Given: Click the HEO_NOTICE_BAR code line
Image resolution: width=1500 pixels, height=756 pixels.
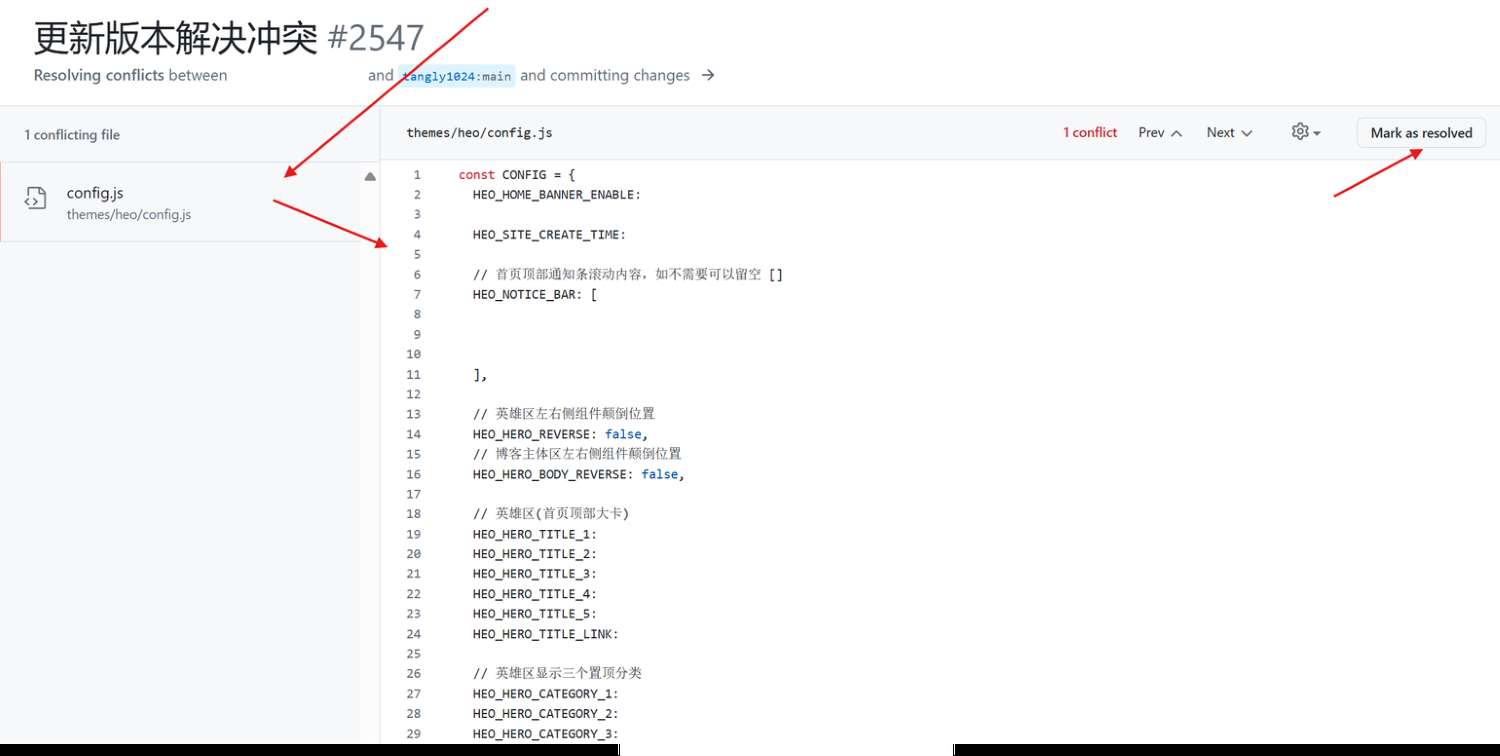Looking at the screenshot, I should pos(534,295).
